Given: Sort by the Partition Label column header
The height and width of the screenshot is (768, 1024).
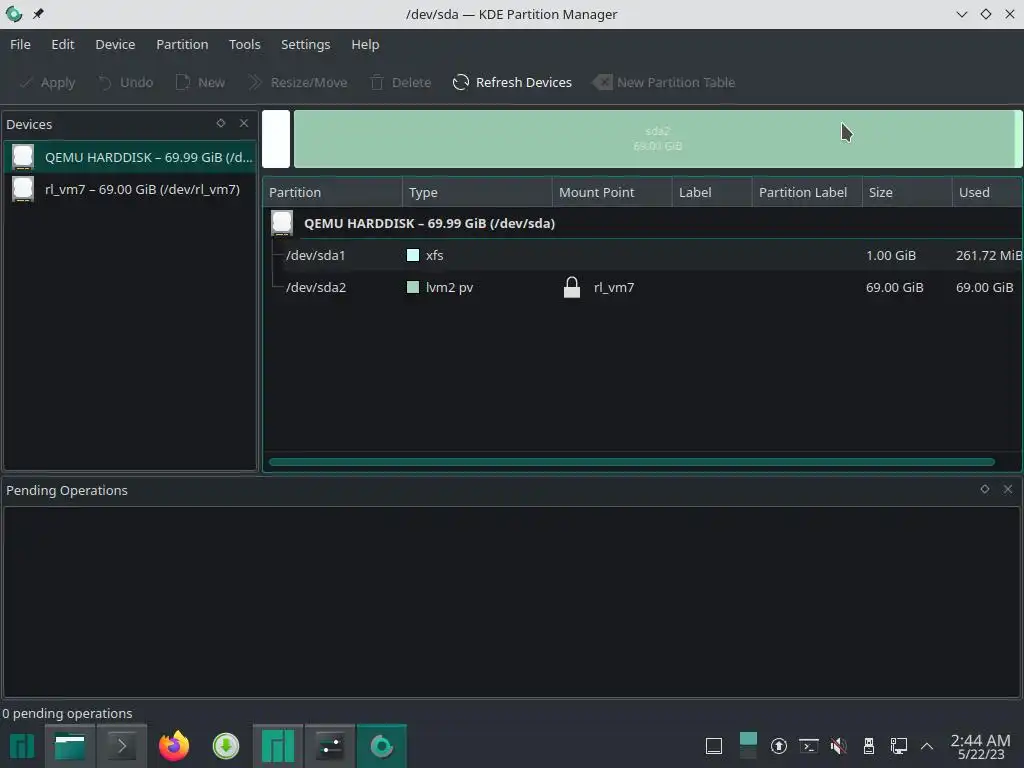Looking at the screenshot, I should coord(807,192).
